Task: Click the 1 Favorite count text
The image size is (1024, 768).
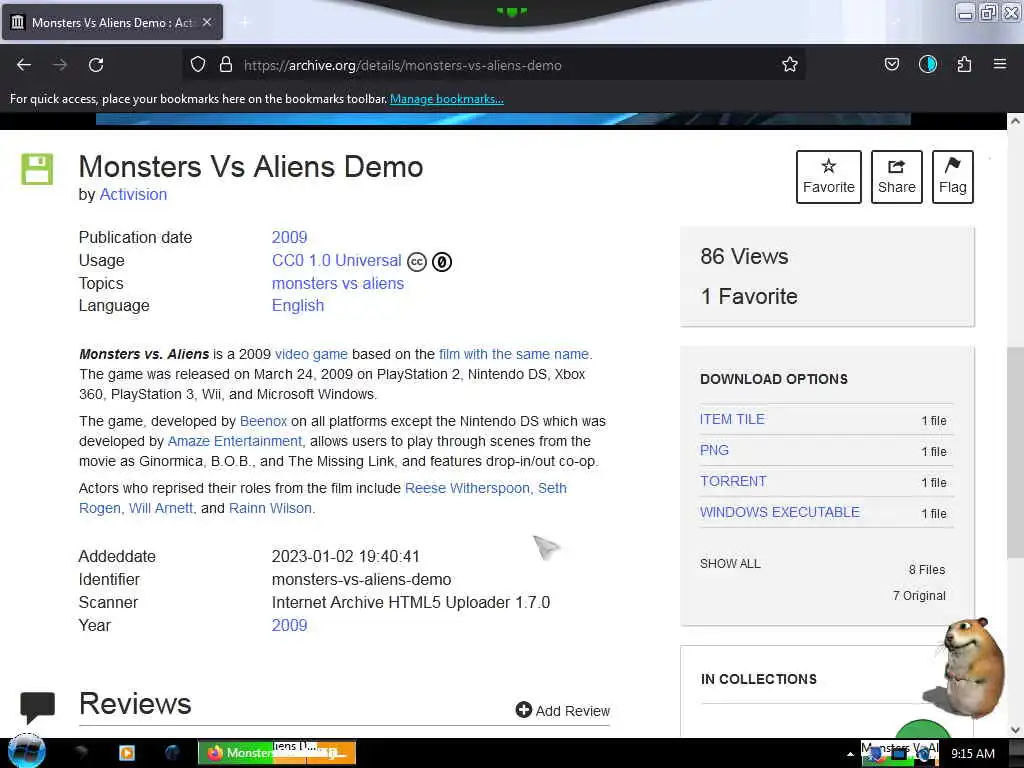Action: click(749, 296)
